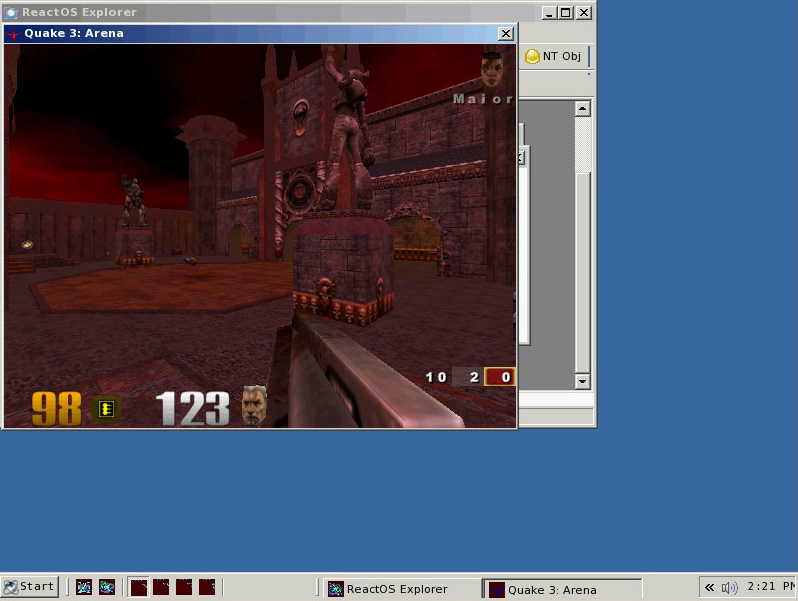
Task: Click the yellow ammo icon in the Quake HUD
Action: (106, 409)
